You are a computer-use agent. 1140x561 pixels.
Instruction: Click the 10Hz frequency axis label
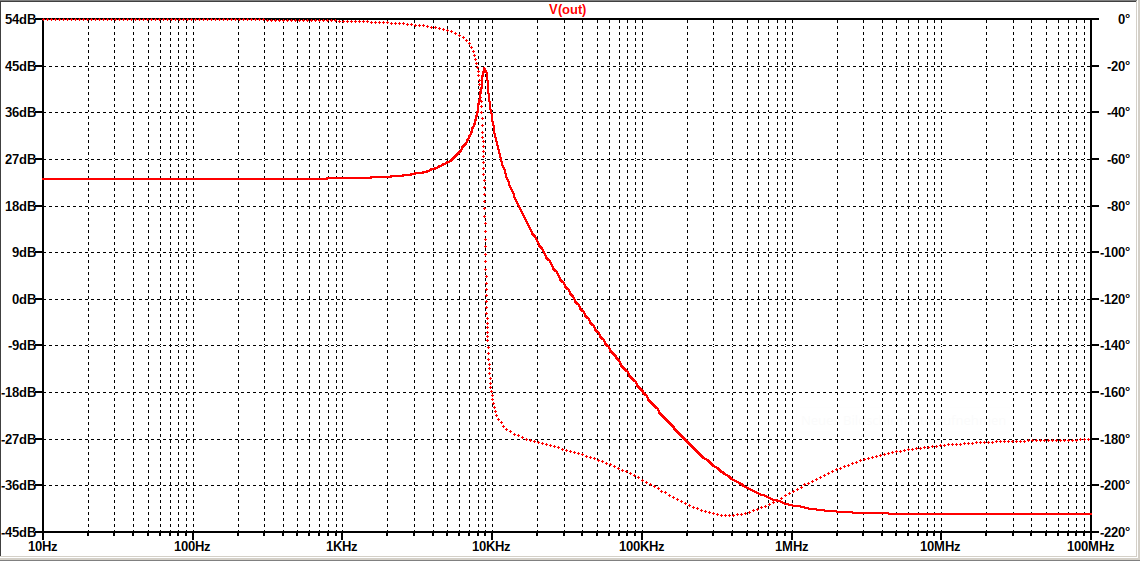[42, 546]
